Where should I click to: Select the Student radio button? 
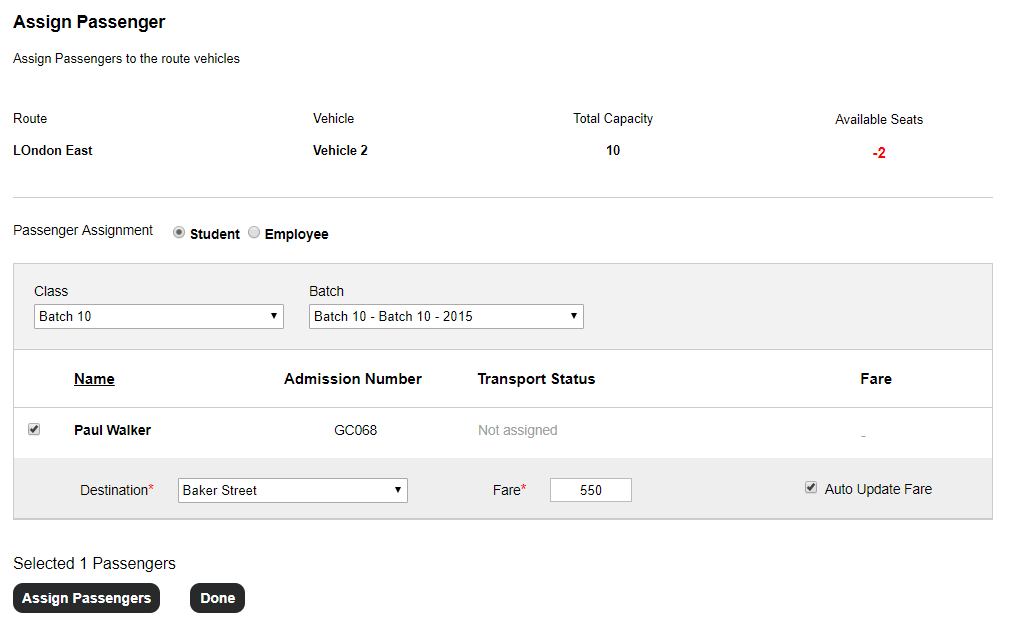click(179, 232)
